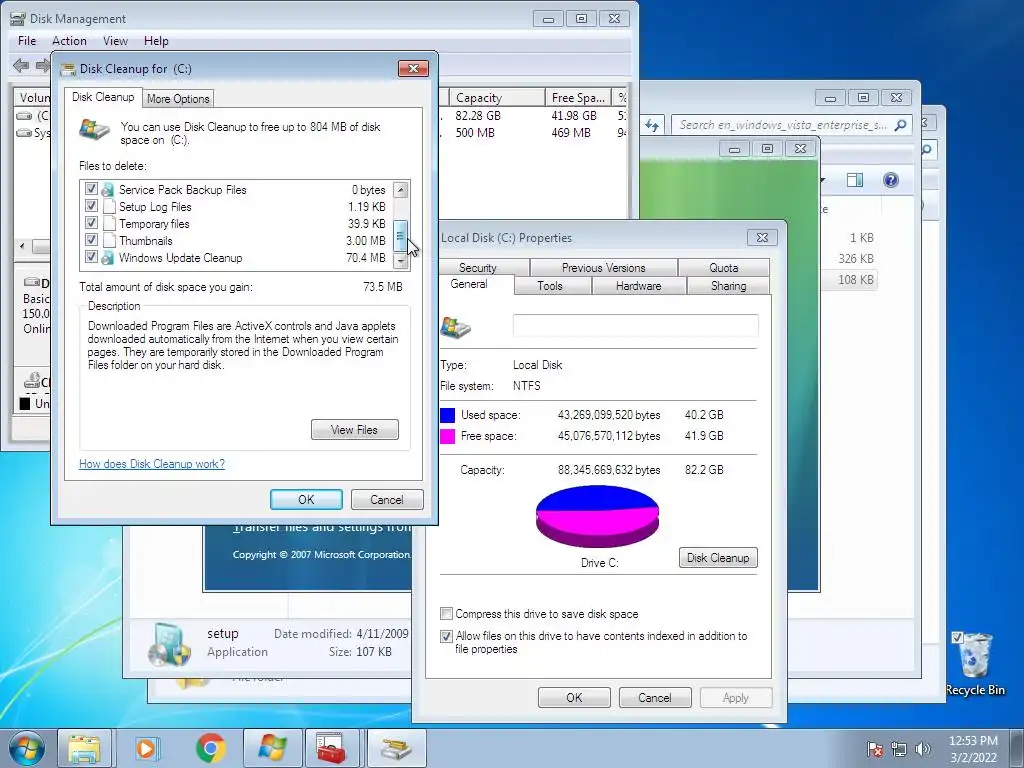The width and height of the screenshot is (1024, 768).
Task: Open the Help menu in Disk Management
Action: coord(156,40)
